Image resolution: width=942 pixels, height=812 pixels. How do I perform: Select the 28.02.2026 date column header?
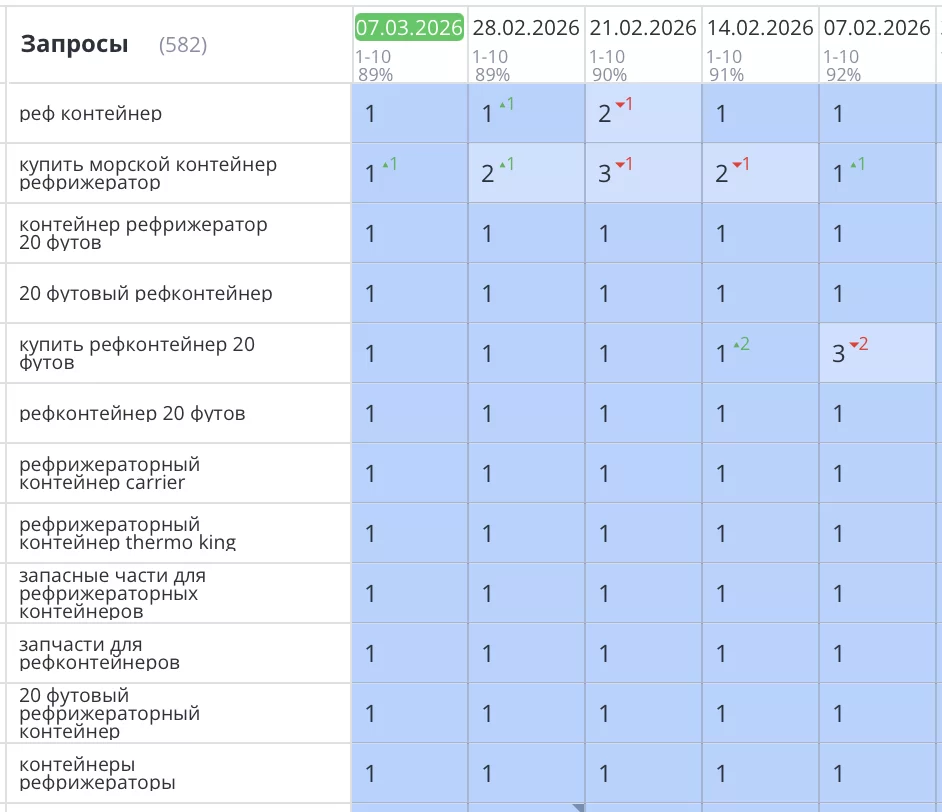(526, 28)
